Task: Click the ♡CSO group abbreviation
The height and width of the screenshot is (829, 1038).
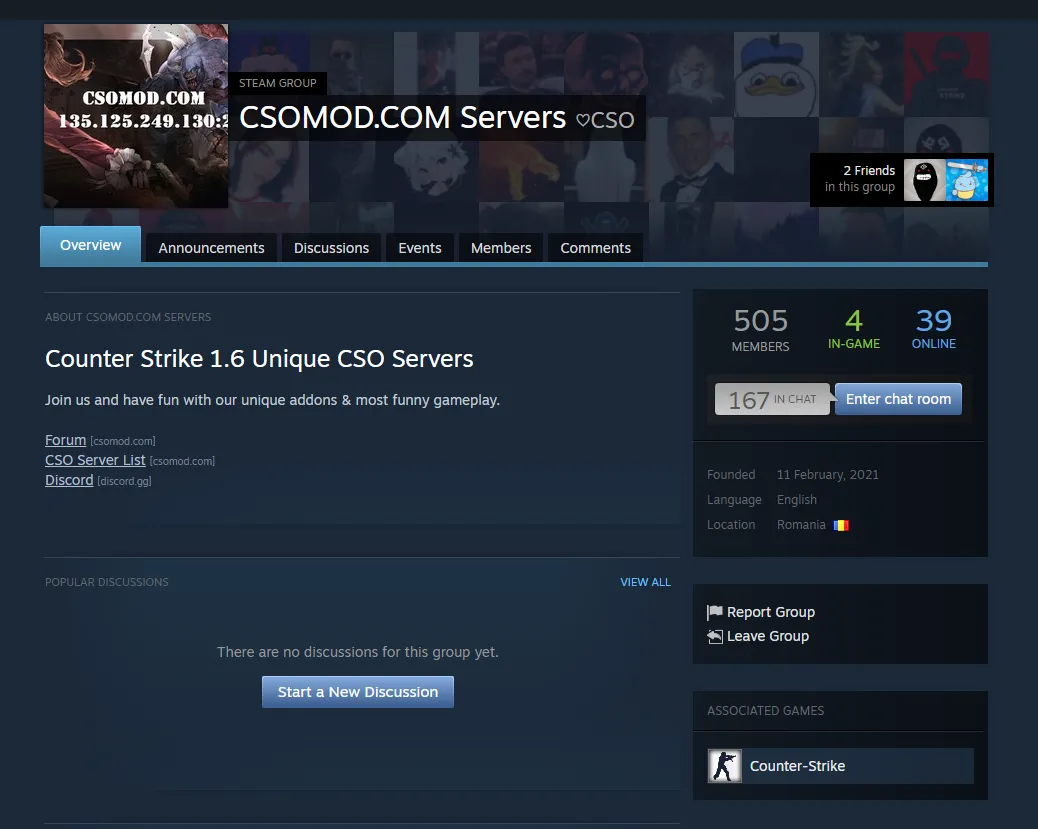Action: tap(605, 120)
